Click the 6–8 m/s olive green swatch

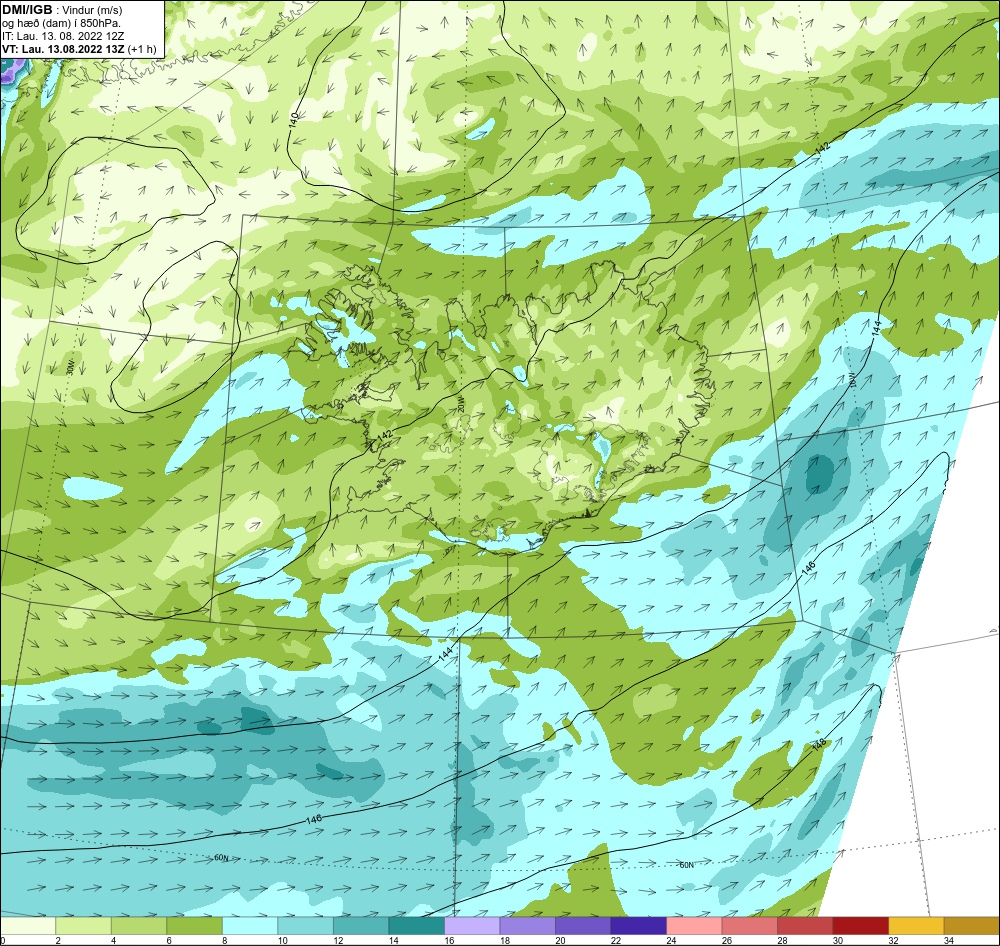coord(195,926)
